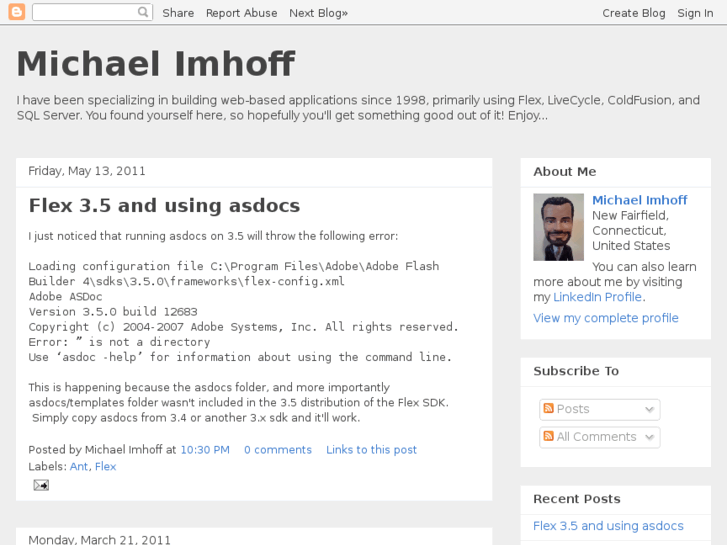
Task: Click View my complete profile
Action: click(x=605, y=318)
